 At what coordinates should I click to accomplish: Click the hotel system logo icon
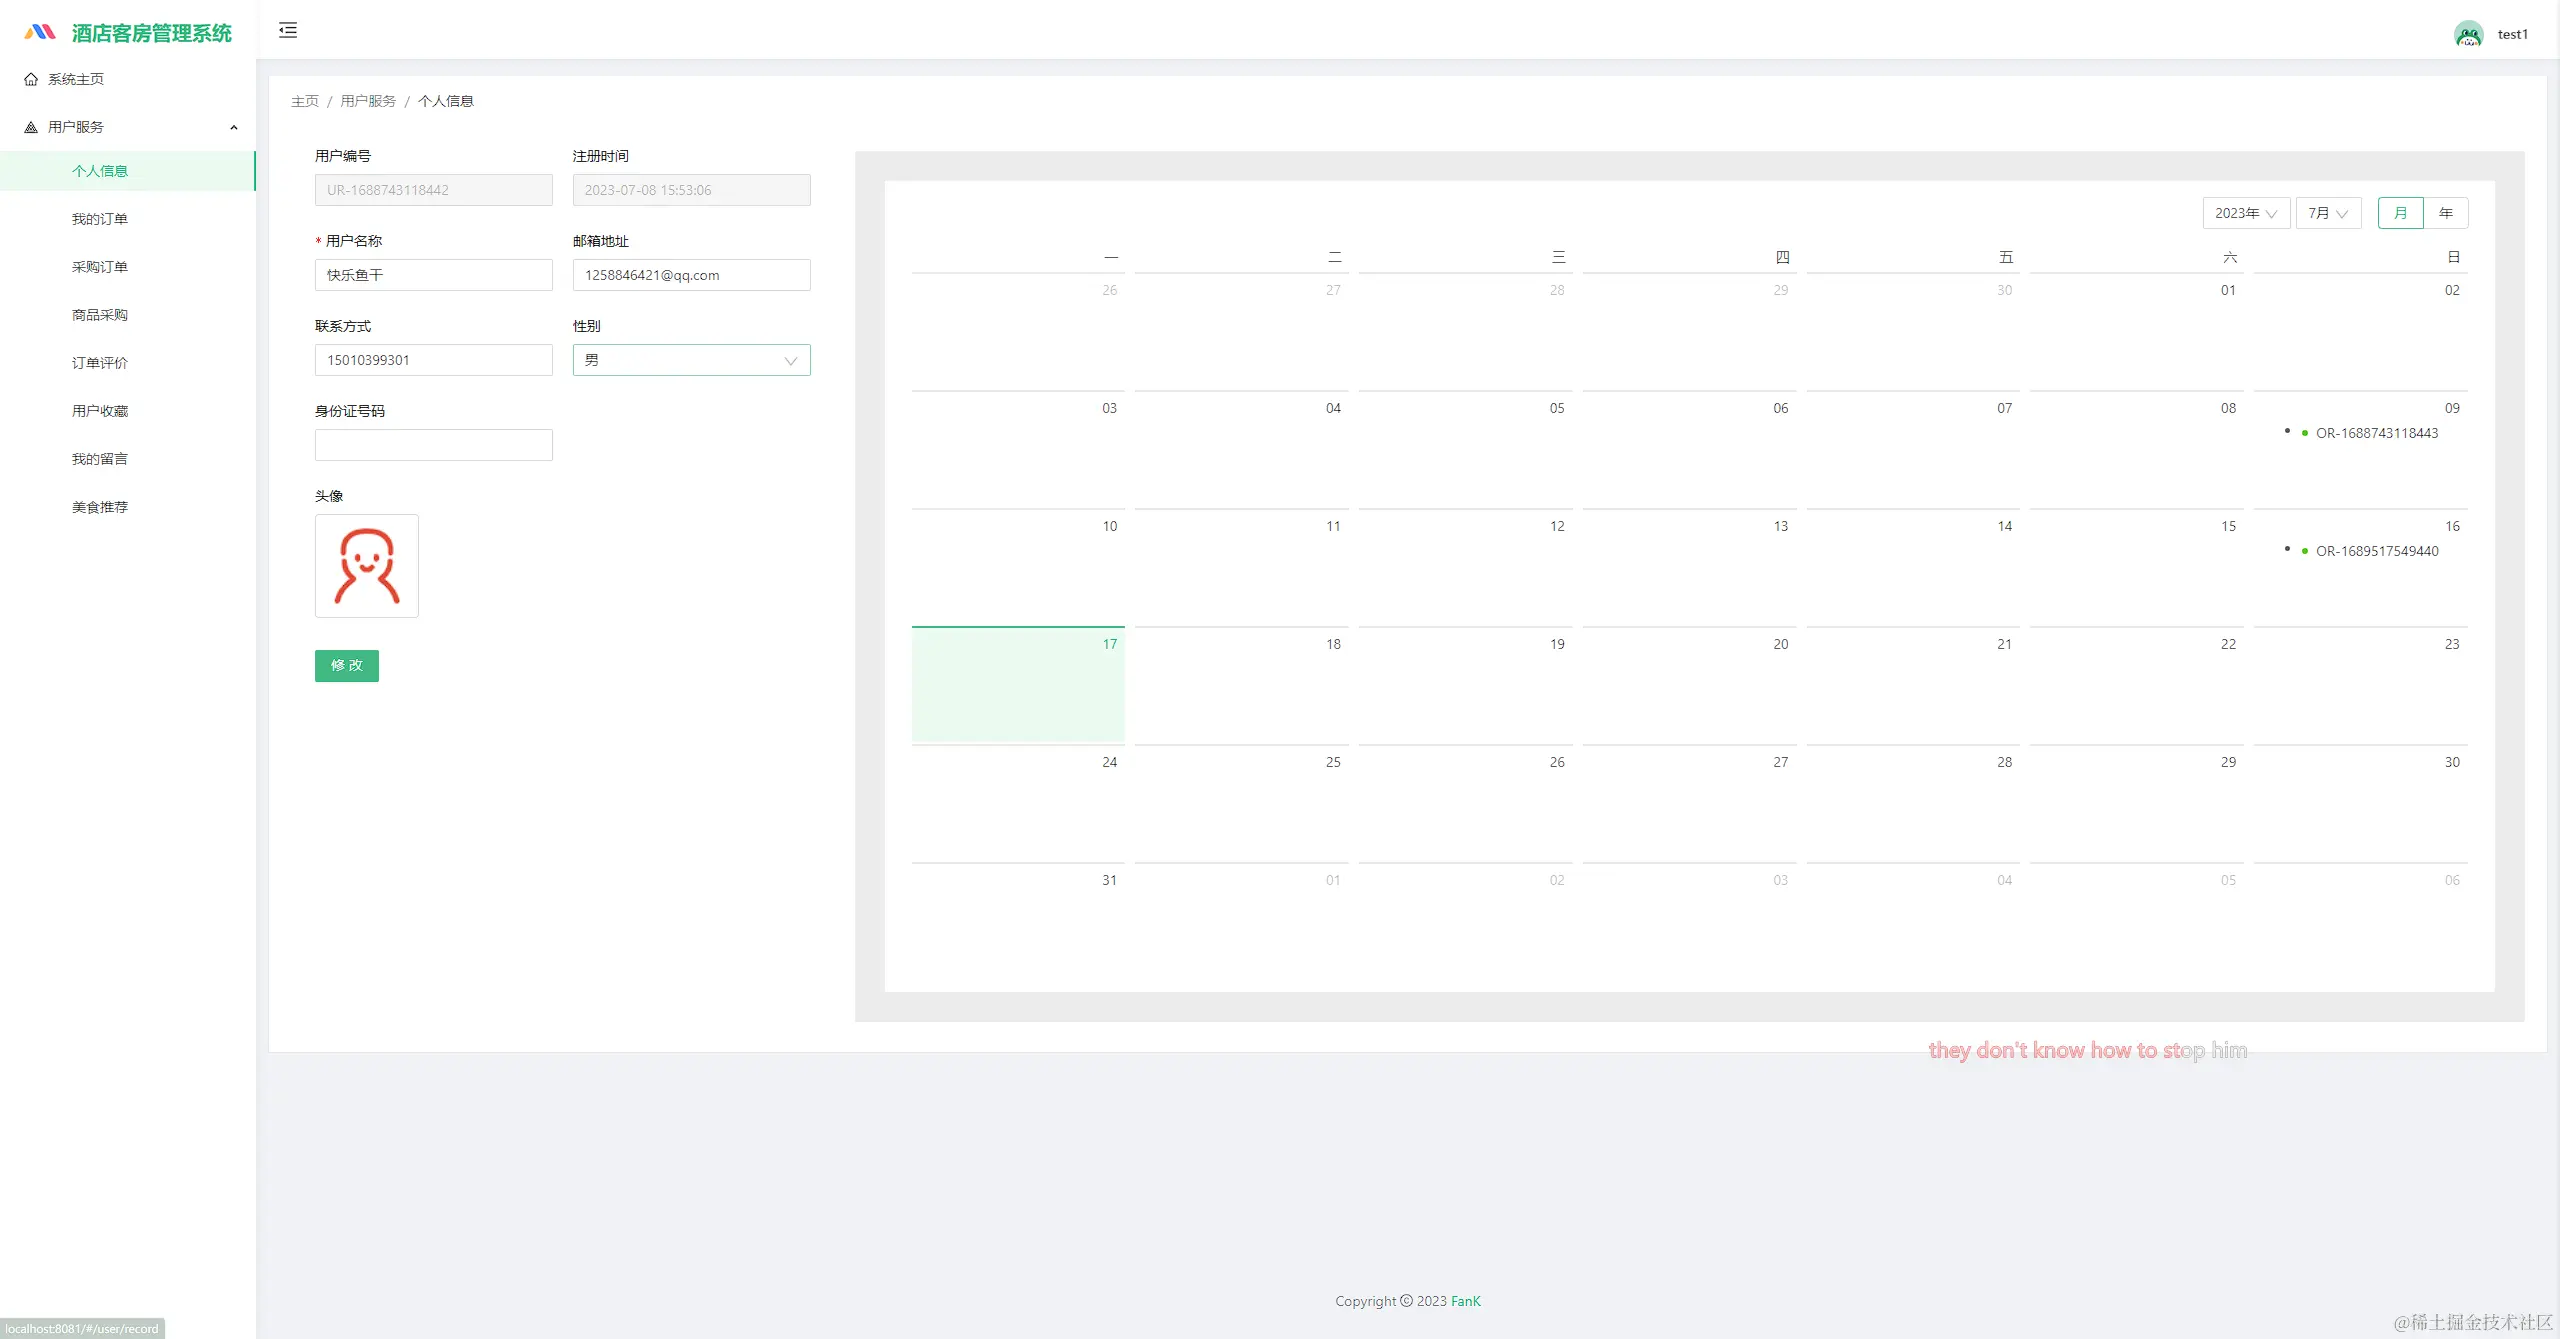pyautogui.click(x=40, y=32)
